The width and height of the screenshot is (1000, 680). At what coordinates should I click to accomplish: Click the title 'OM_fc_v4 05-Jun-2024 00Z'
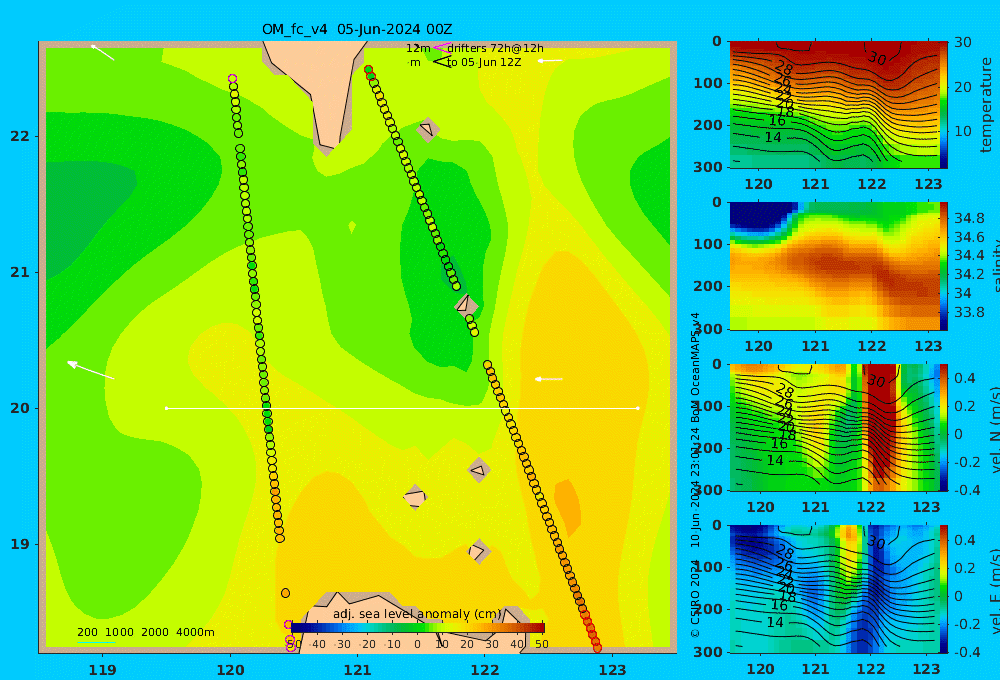pyautogui.click(x=357, y=29)
